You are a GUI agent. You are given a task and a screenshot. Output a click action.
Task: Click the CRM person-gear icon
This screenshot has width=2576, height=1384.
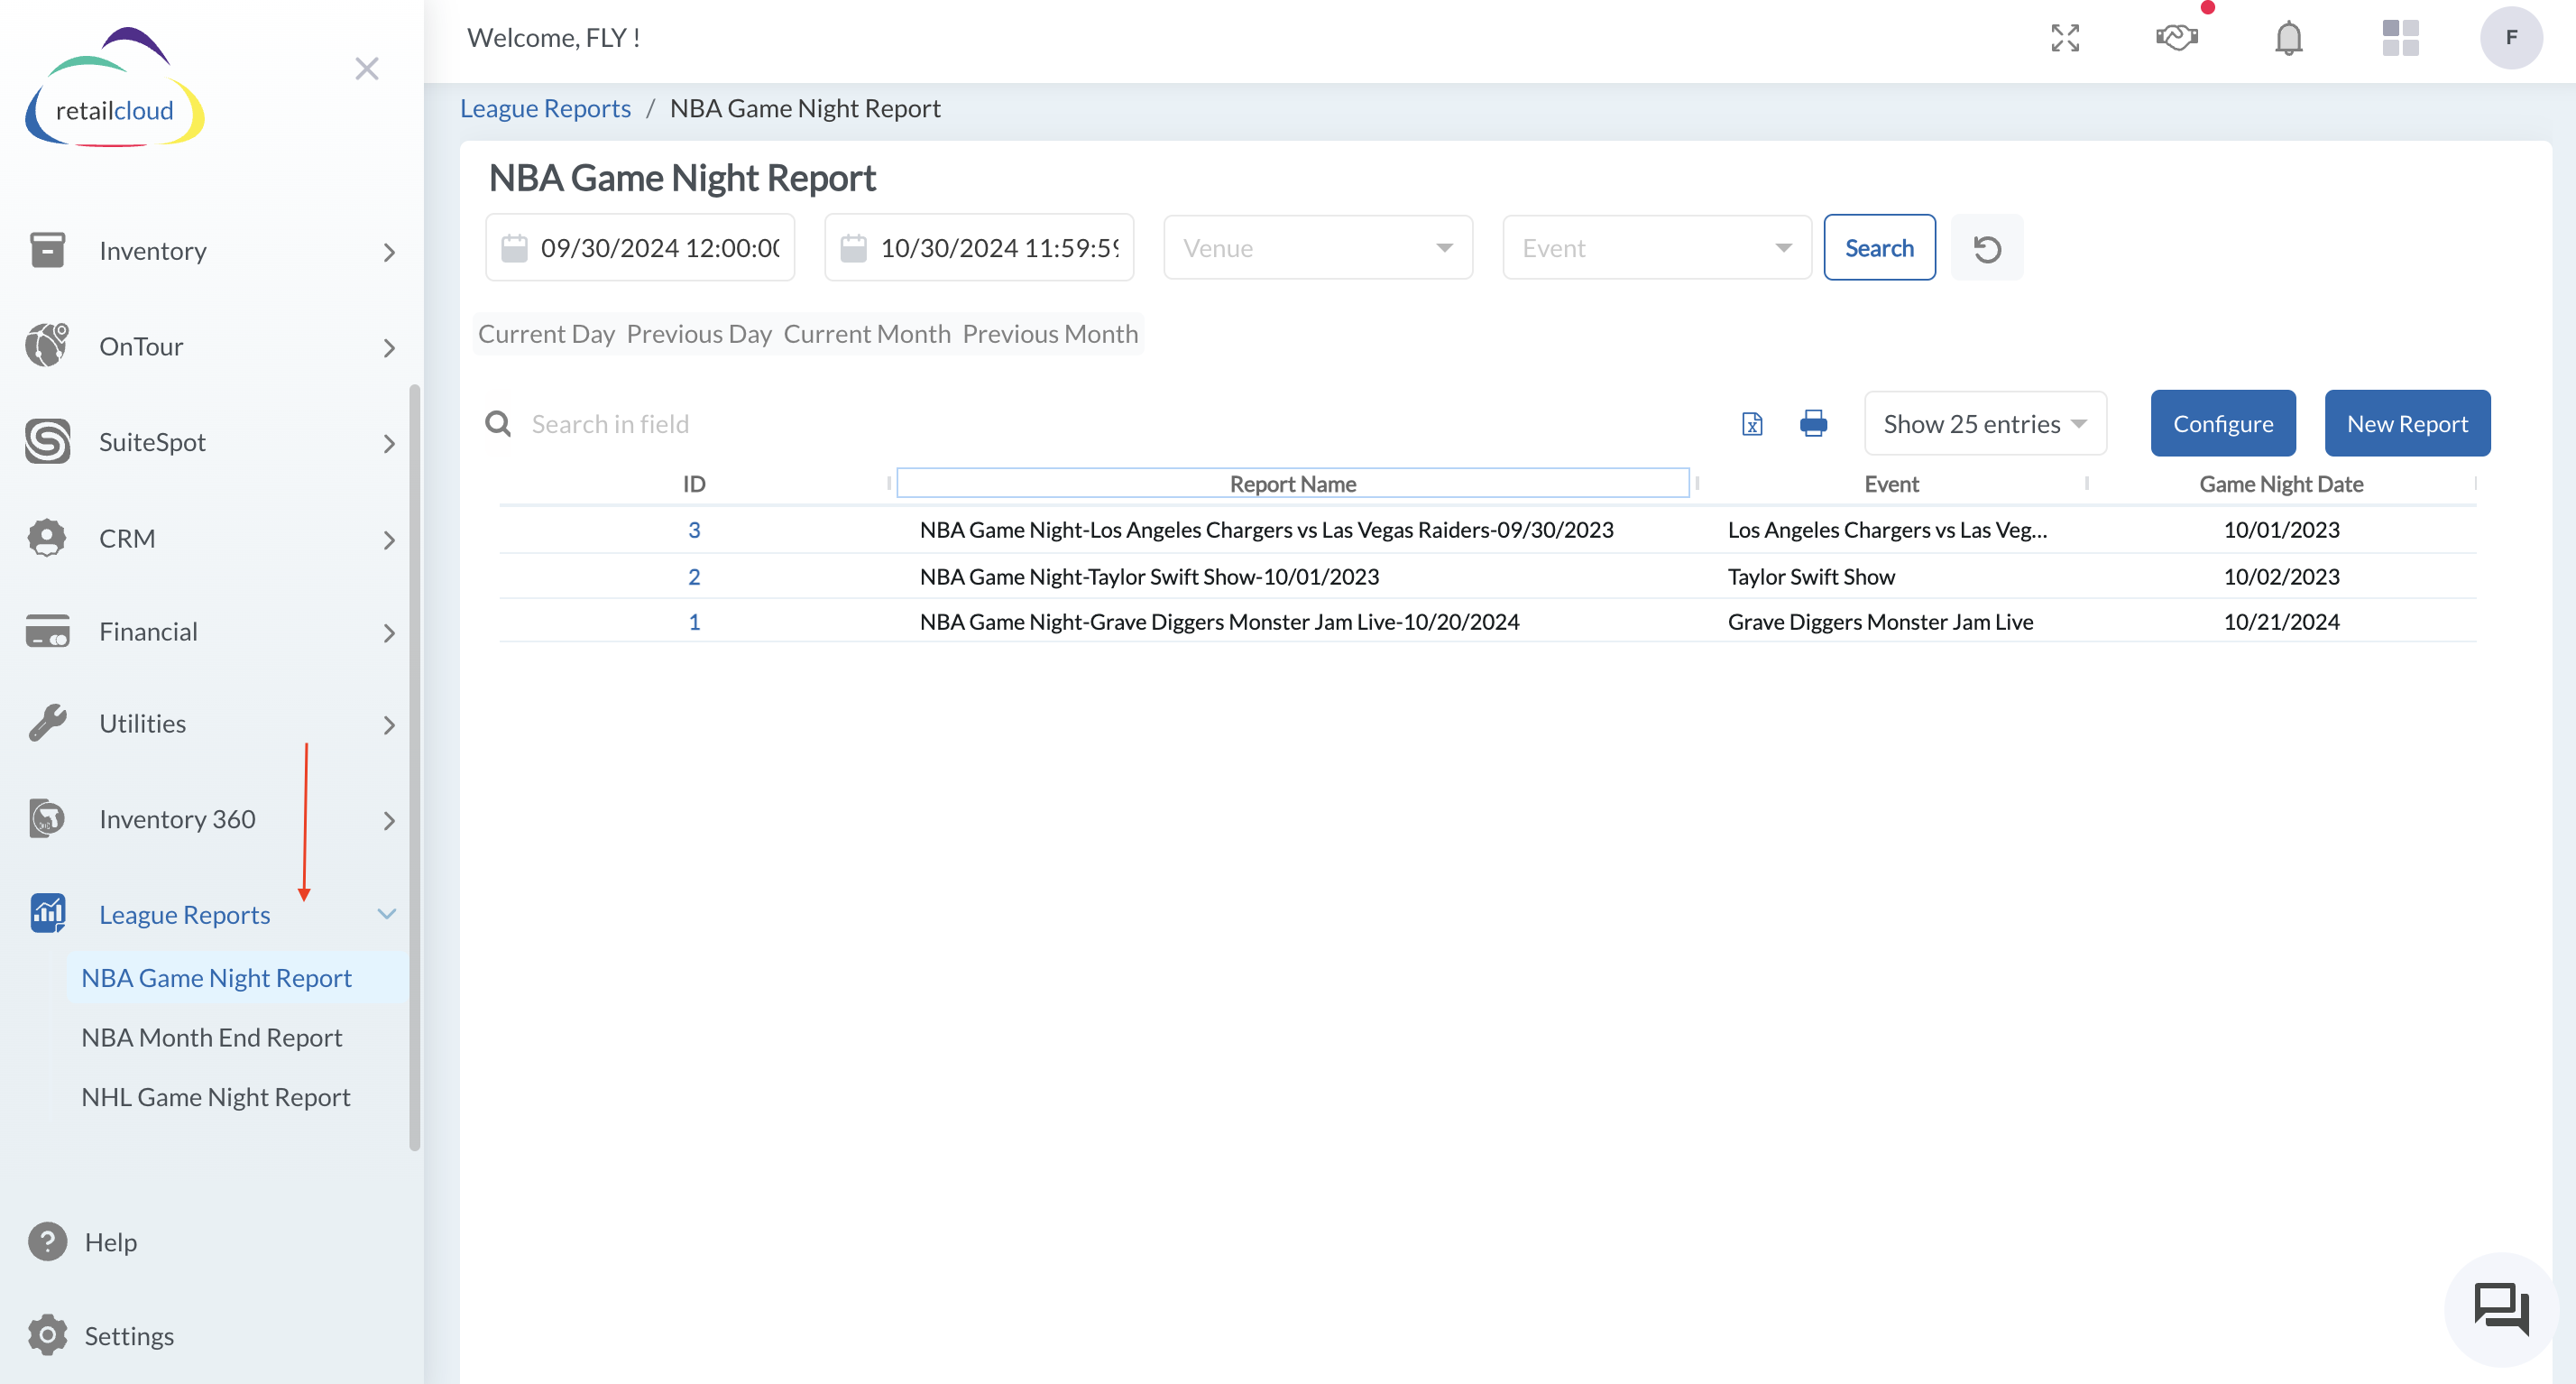pyautogui.click(x=47, y=537)
